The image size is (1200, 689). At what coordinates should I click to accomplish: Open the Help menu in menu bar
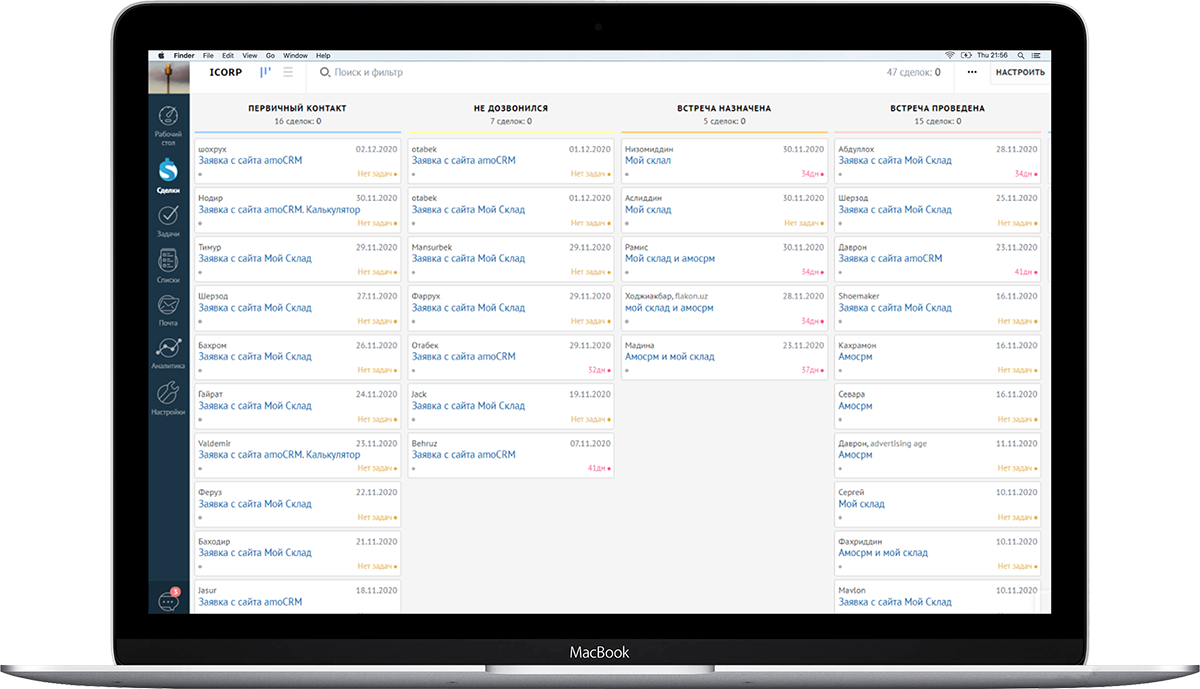(x=323, y=55)
